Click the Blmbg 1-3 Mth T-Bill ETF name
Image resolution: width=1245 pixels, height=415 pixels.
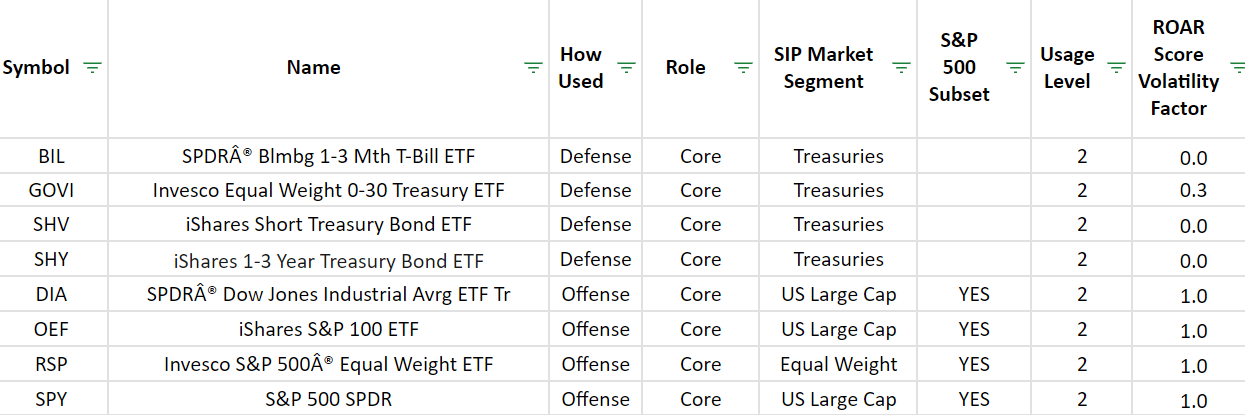tap(329, 156)
